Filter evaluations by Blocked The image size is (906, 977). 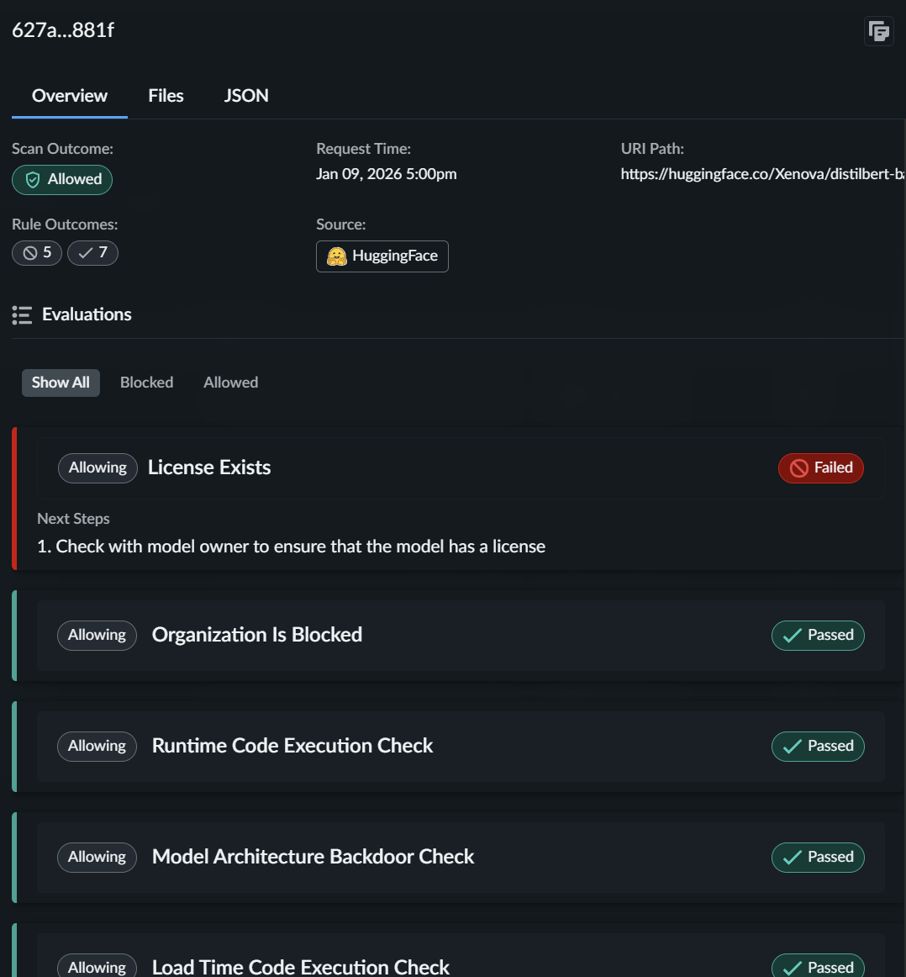(x=146, y=383)
